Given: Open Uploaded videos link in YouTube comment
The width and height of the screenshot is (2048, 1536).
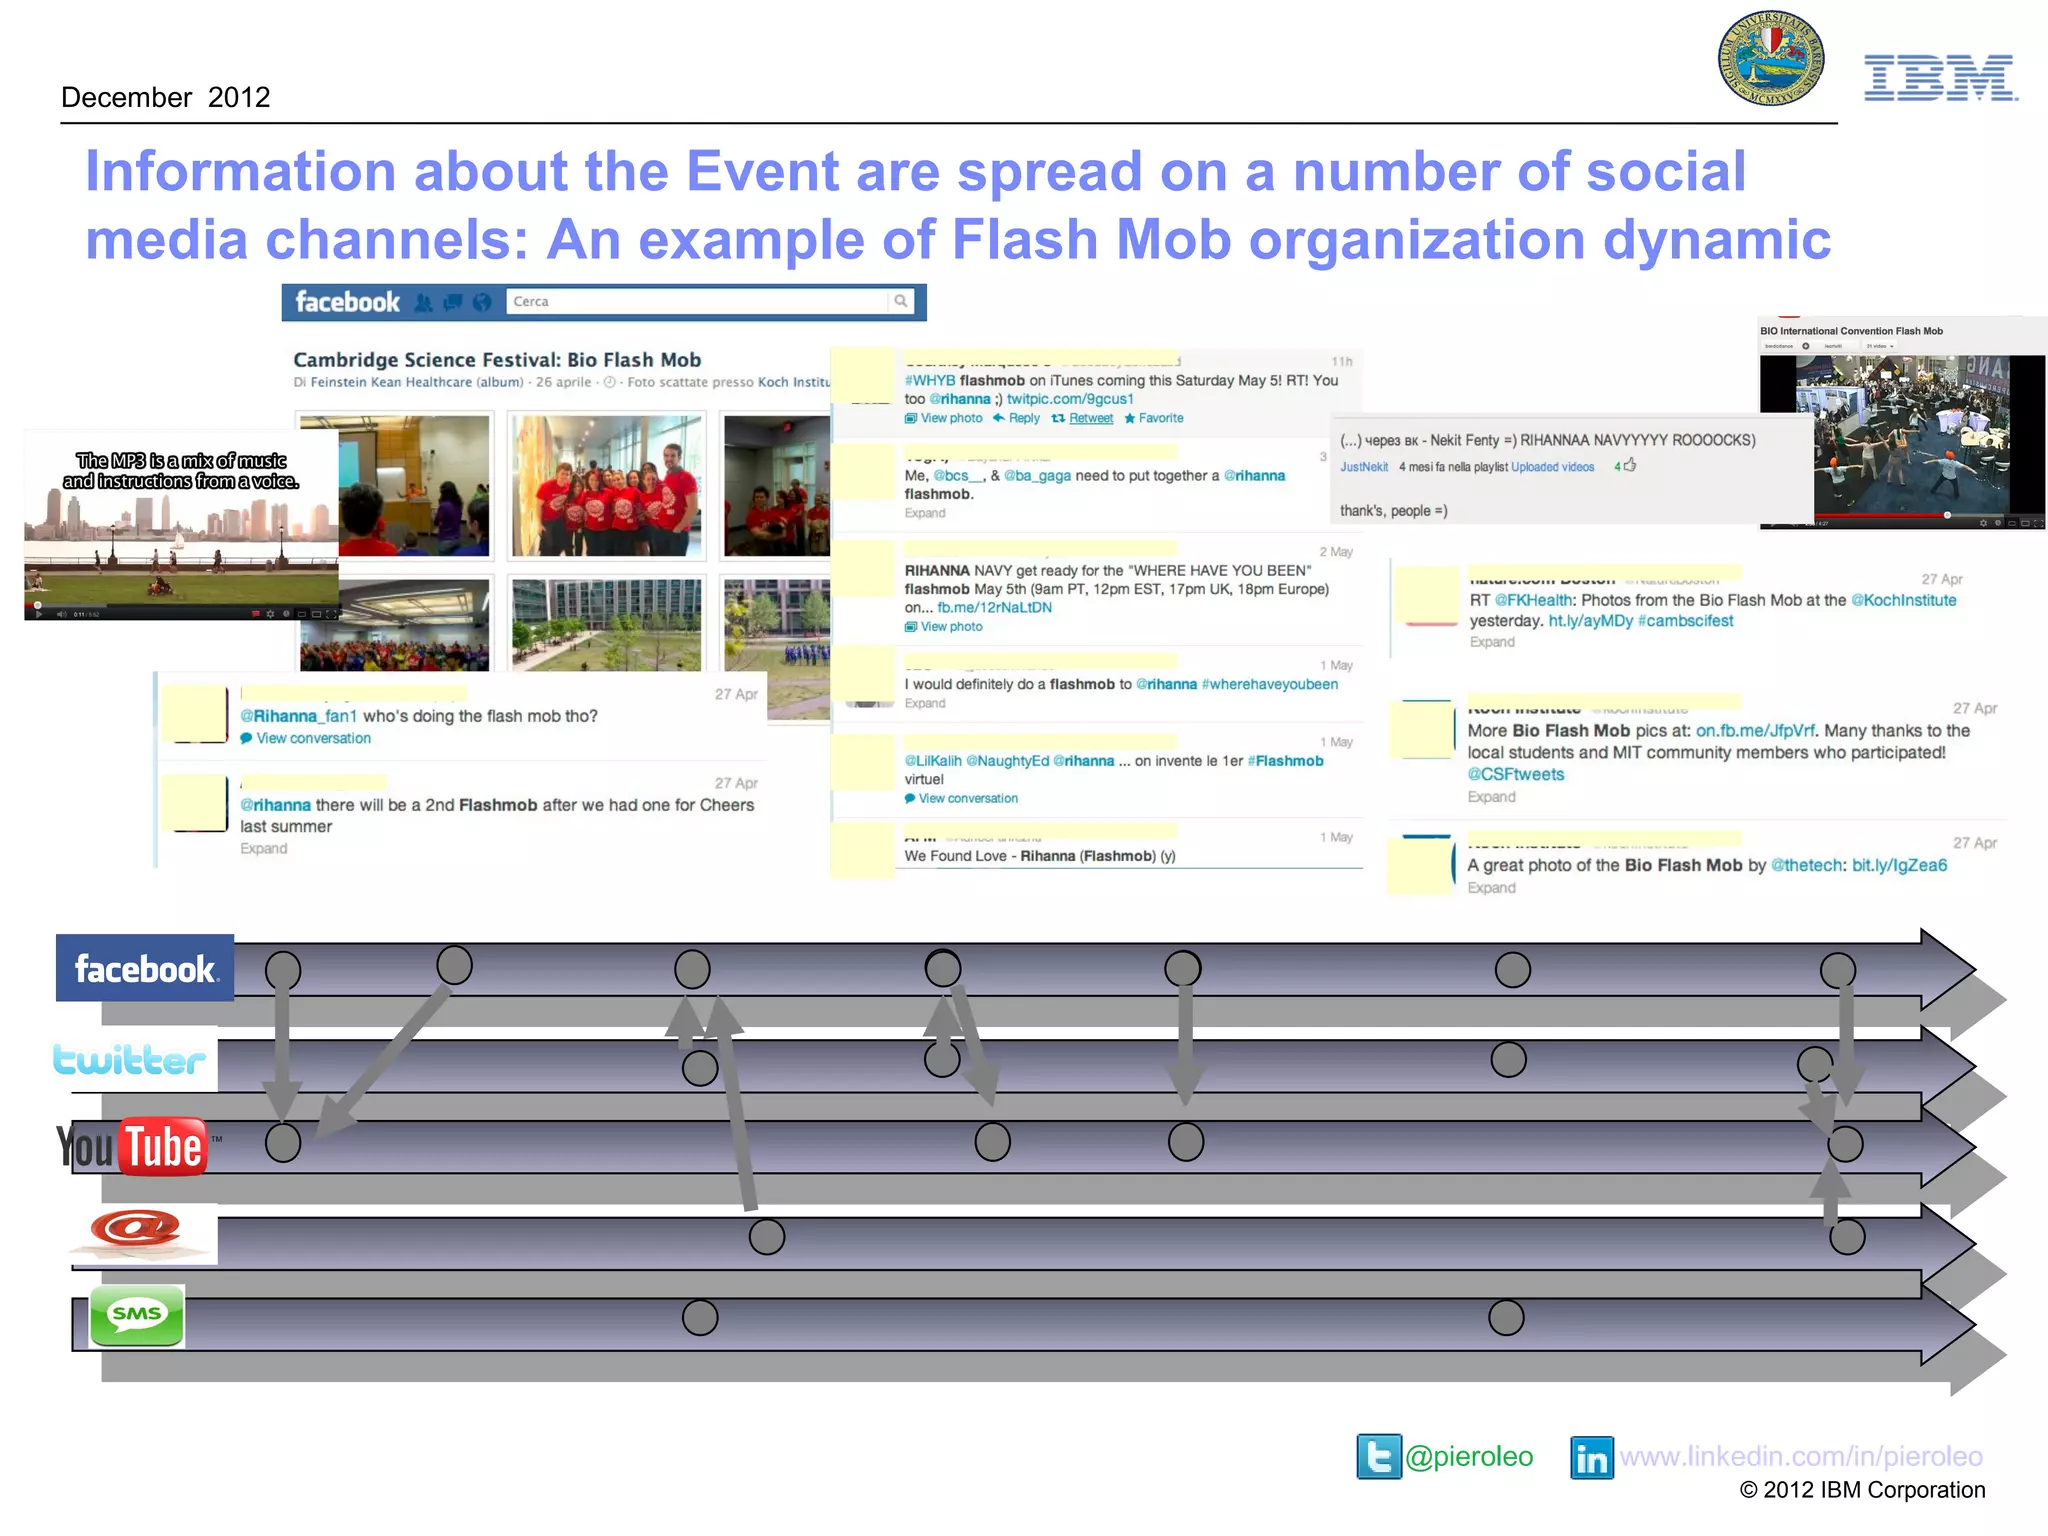Looking at the screenshot, I should point(1552,467).
